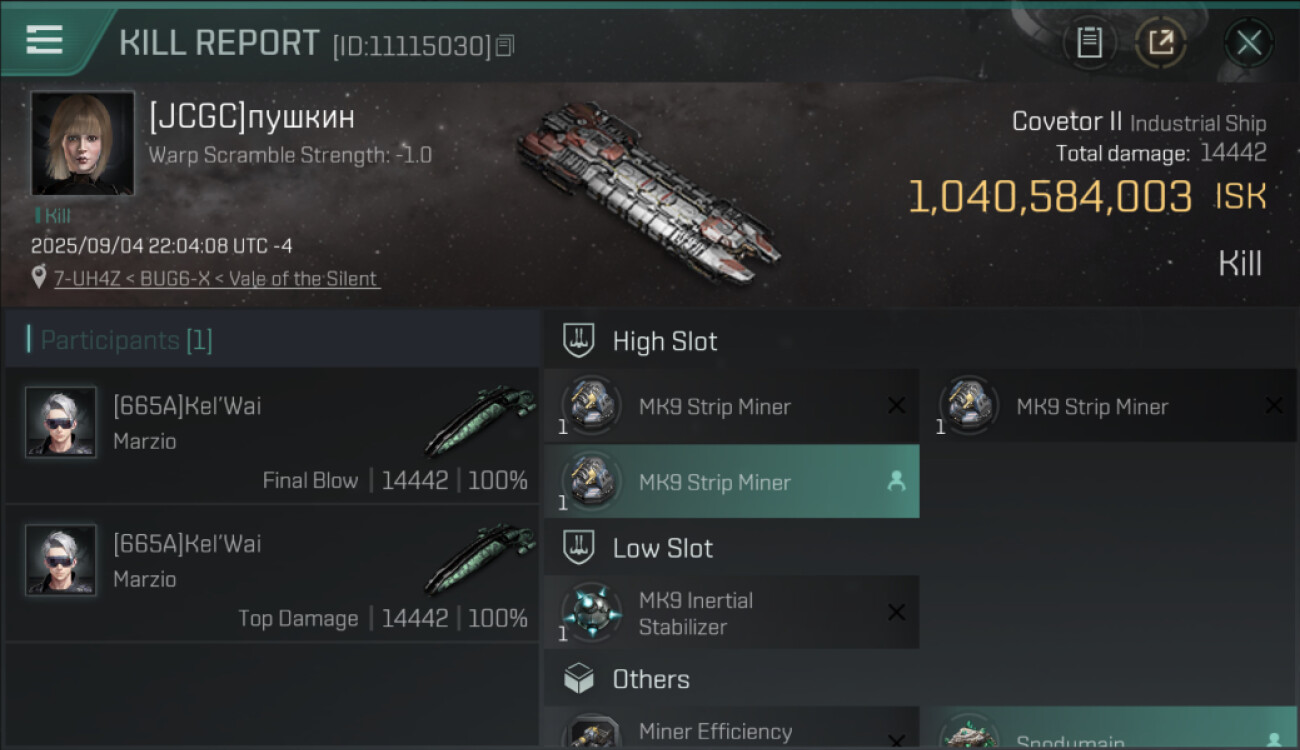Viewport: 1300px width, 750px height.
Task: Click the Final Blow pilot portrait
Action: [61, 422]
